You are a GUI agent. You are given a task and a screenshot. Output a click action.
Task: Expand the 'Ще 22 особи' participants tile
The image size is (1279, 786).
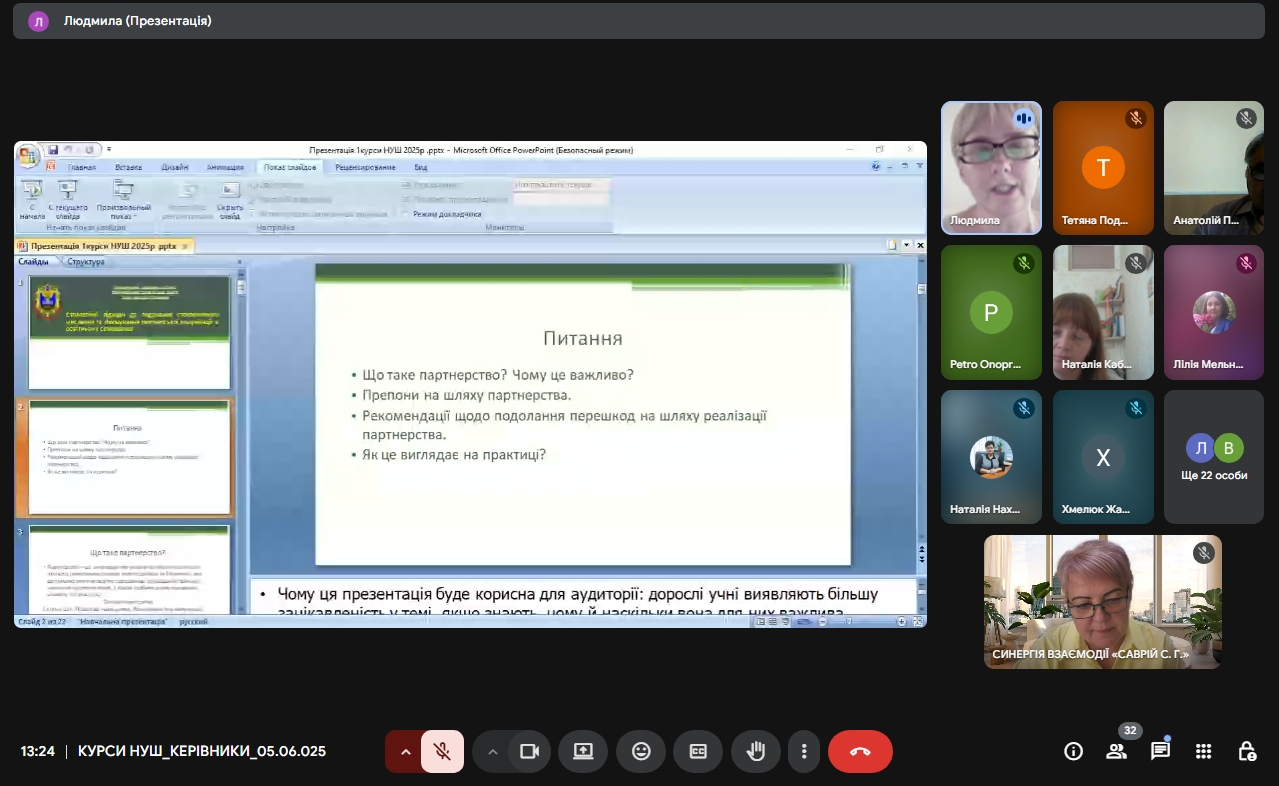(1214, 457)
